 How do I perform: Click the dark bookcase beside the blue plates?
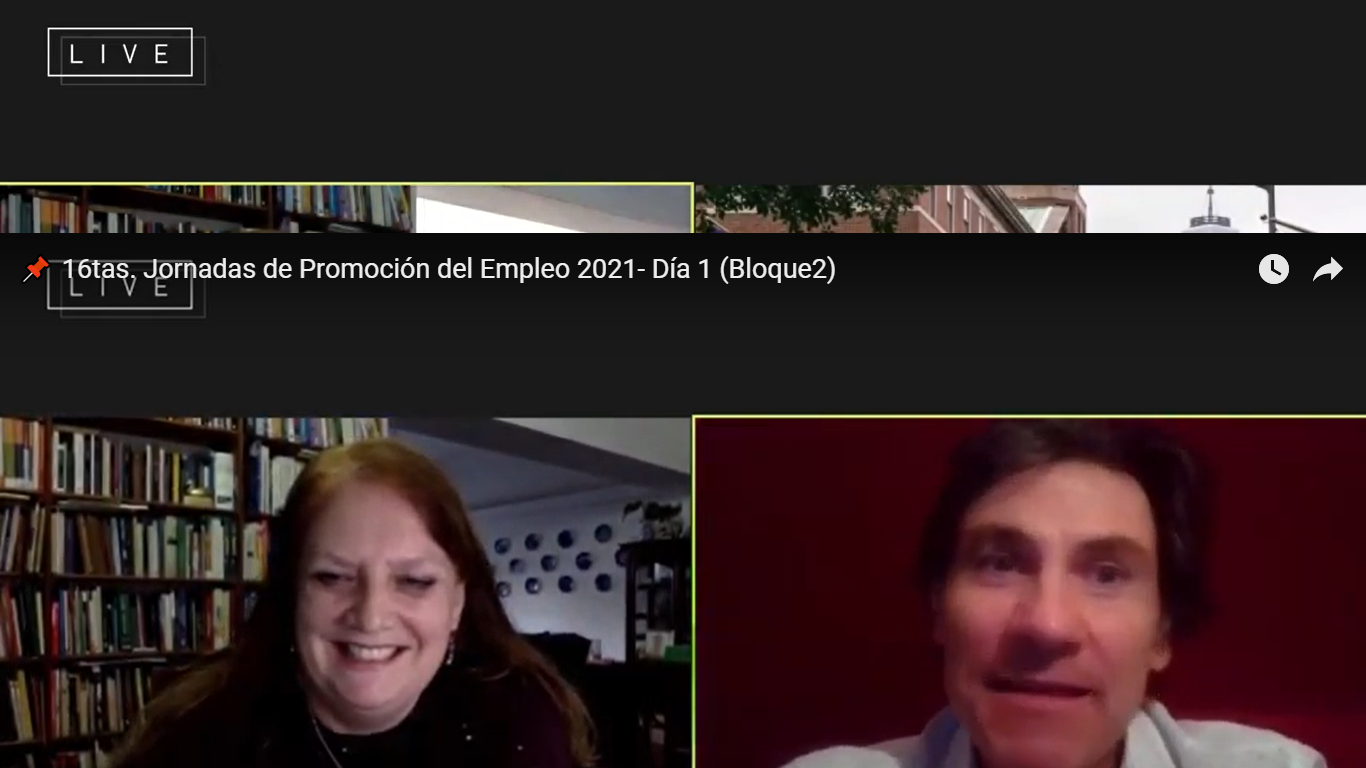[x=655, y=590]
